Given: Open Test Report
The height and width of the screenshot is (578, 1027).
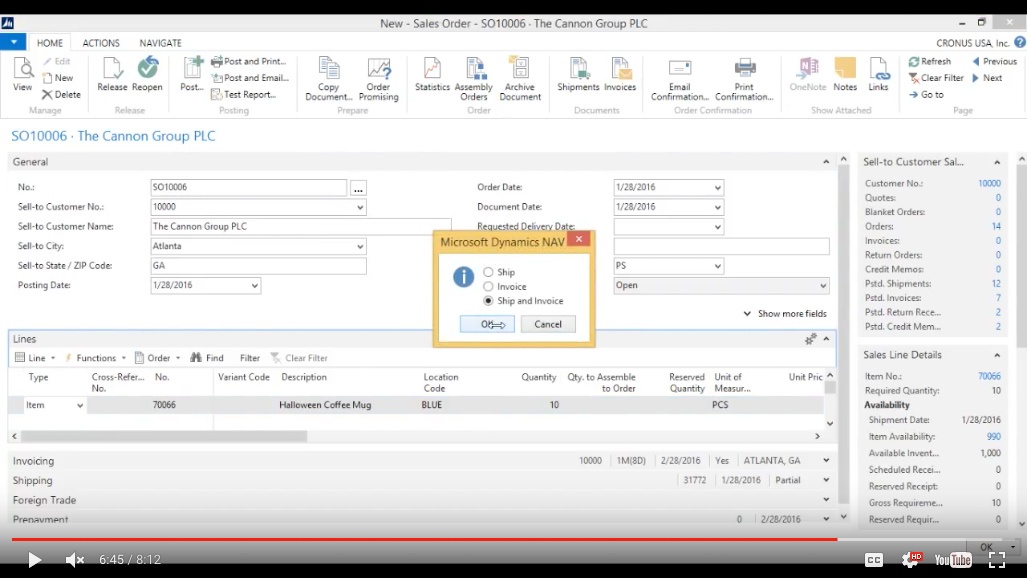Looking at the screenshot, I should point(243,94).
